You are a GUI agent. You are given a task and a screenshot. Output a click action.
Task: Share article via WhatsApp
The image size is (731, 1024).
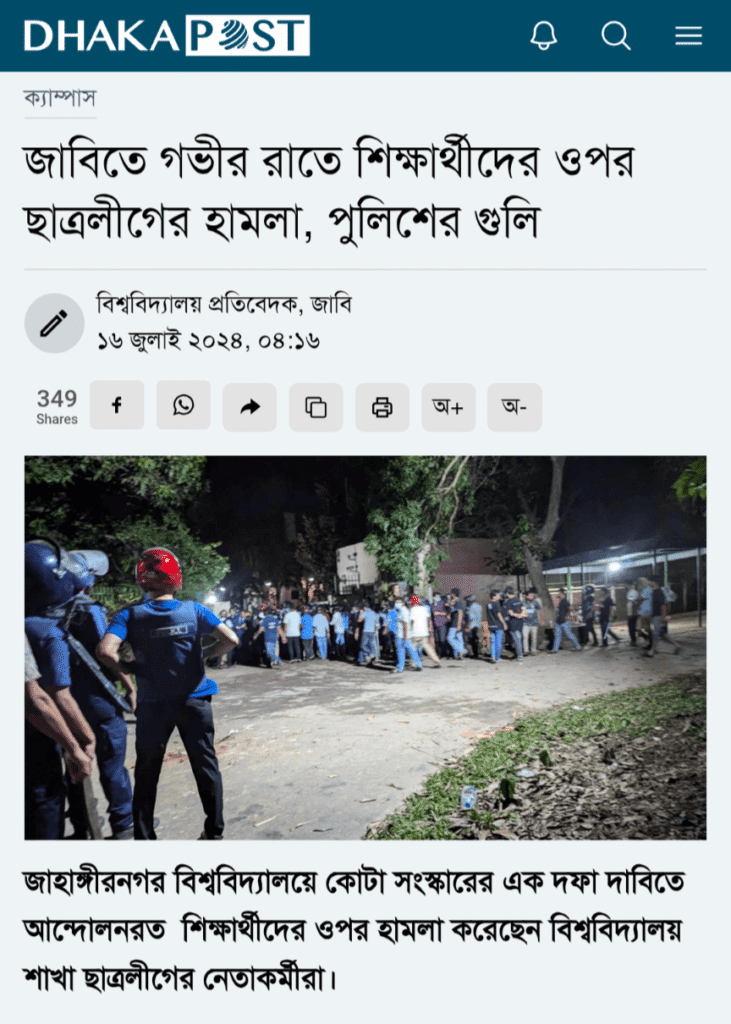tap(184, 406)
